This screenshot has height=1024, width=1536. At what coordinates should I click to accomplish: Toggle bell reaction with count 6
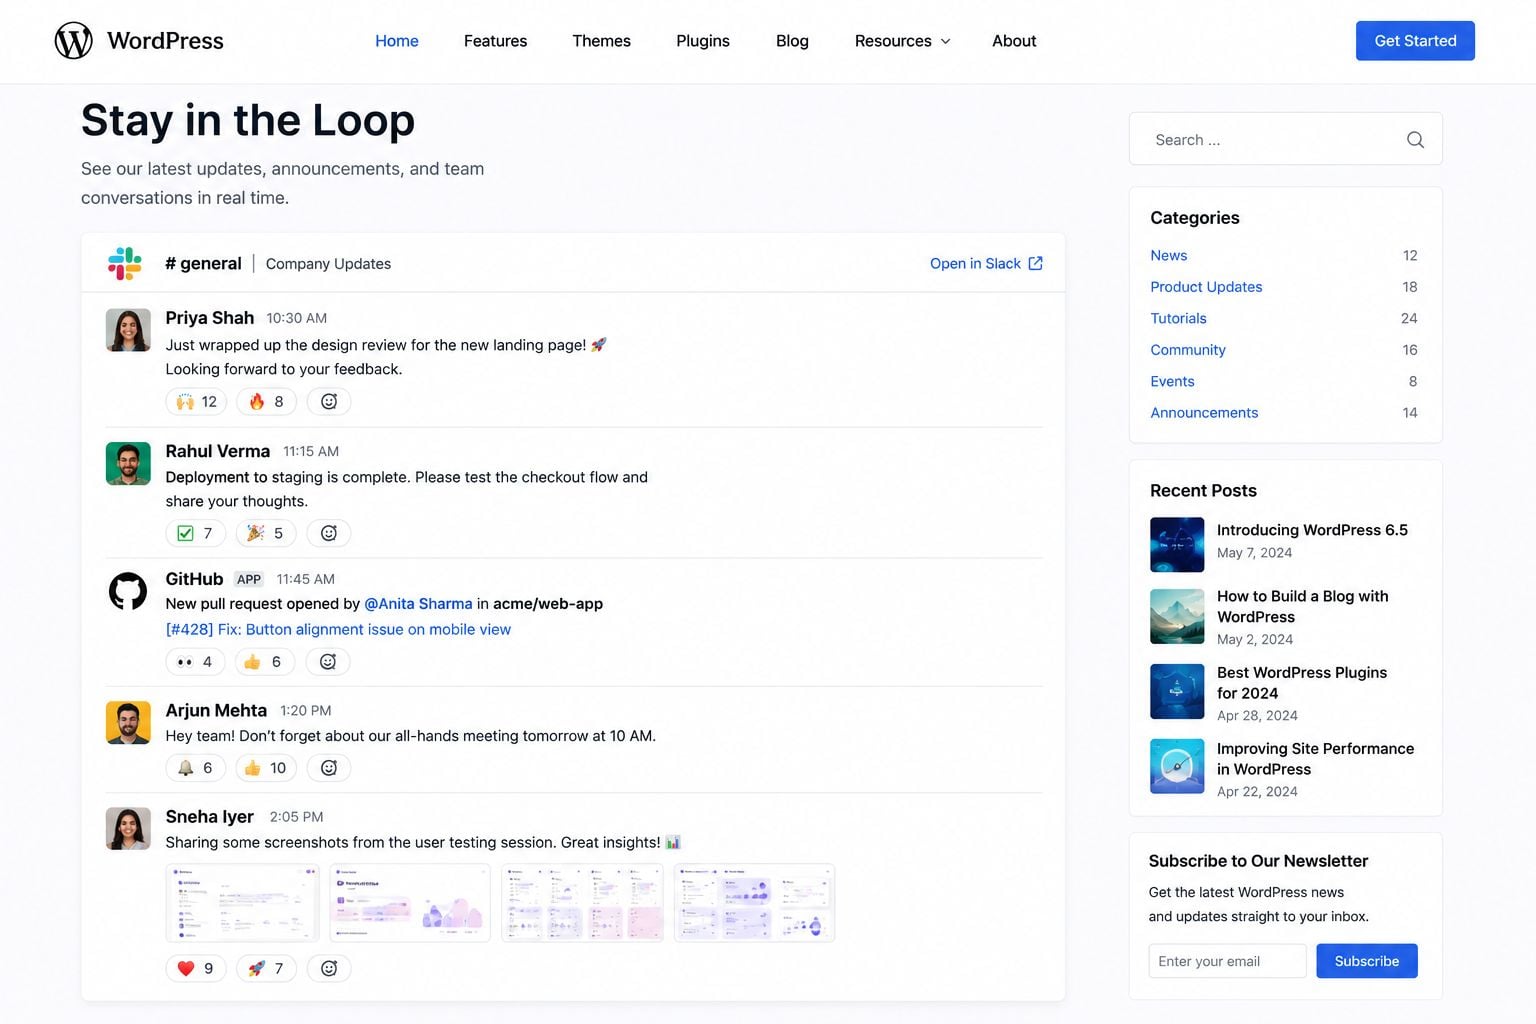pos(195,768)
